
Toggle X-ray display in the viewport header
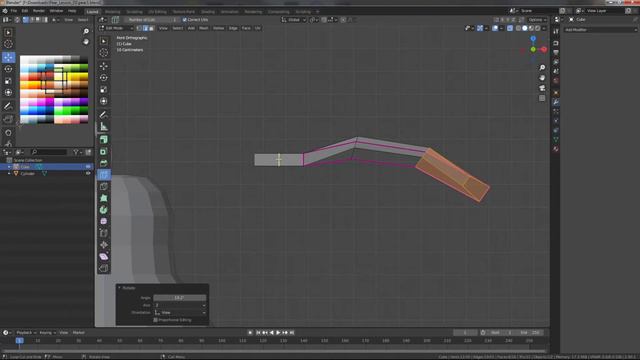[x=510, y=28]
